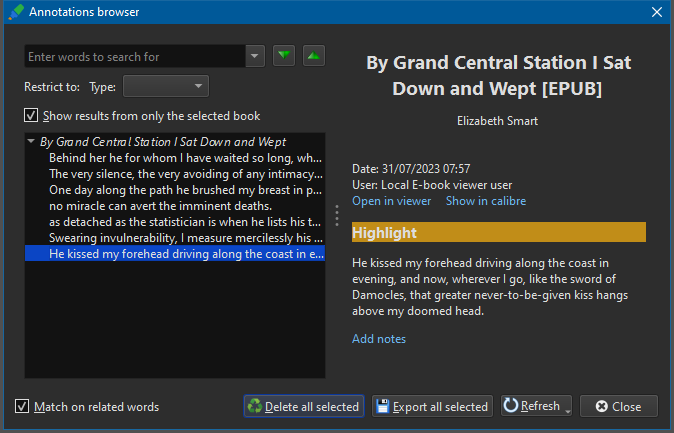Viewport: 674px width, 433px height.
Task: Collapse the By Grand Central Station tree node
Action: coord(32,142)
